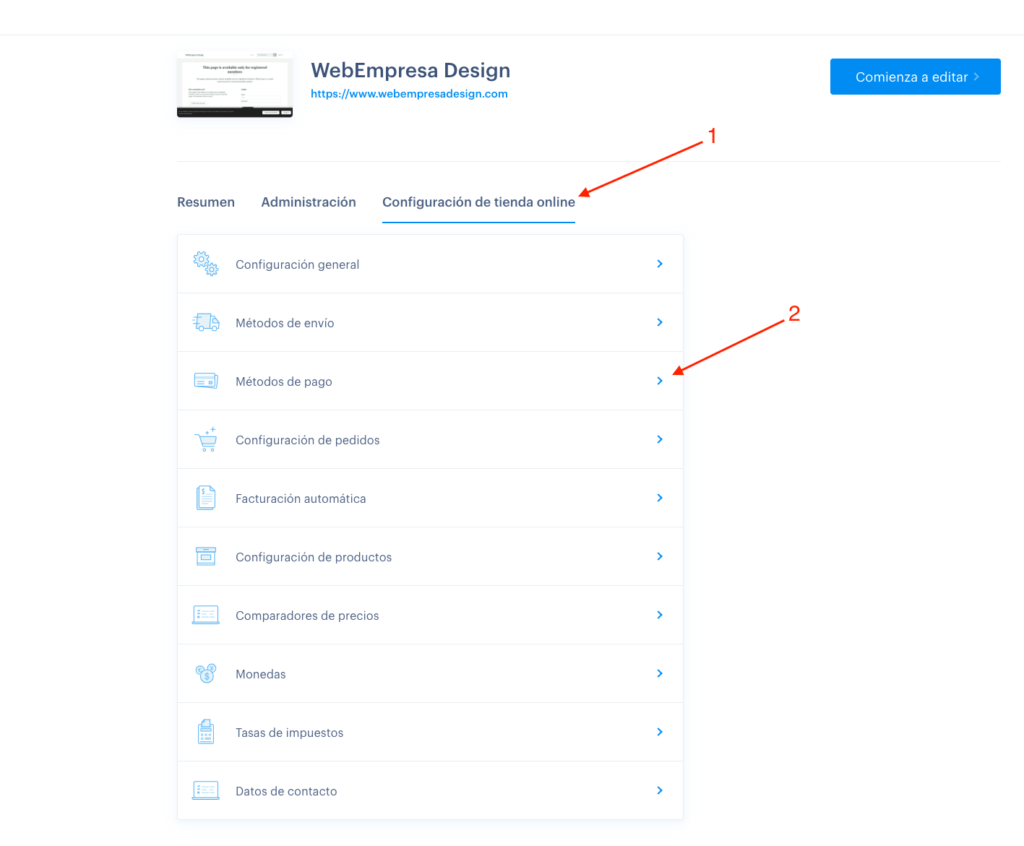1024x846 pixels.
Task: Open the Facturación automática settings row
Action: [x=430, y=498]
